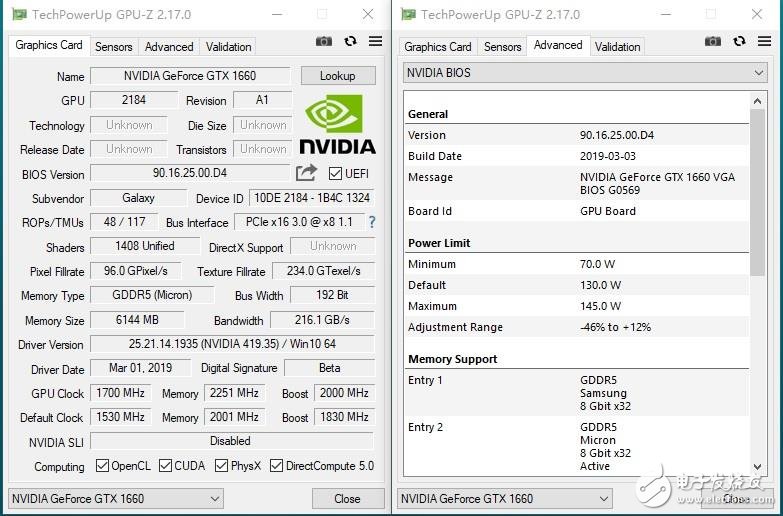Click GPU Clock value 1700 MHz
The width and height of the screenshot is (783, 516).
point(120,393)
